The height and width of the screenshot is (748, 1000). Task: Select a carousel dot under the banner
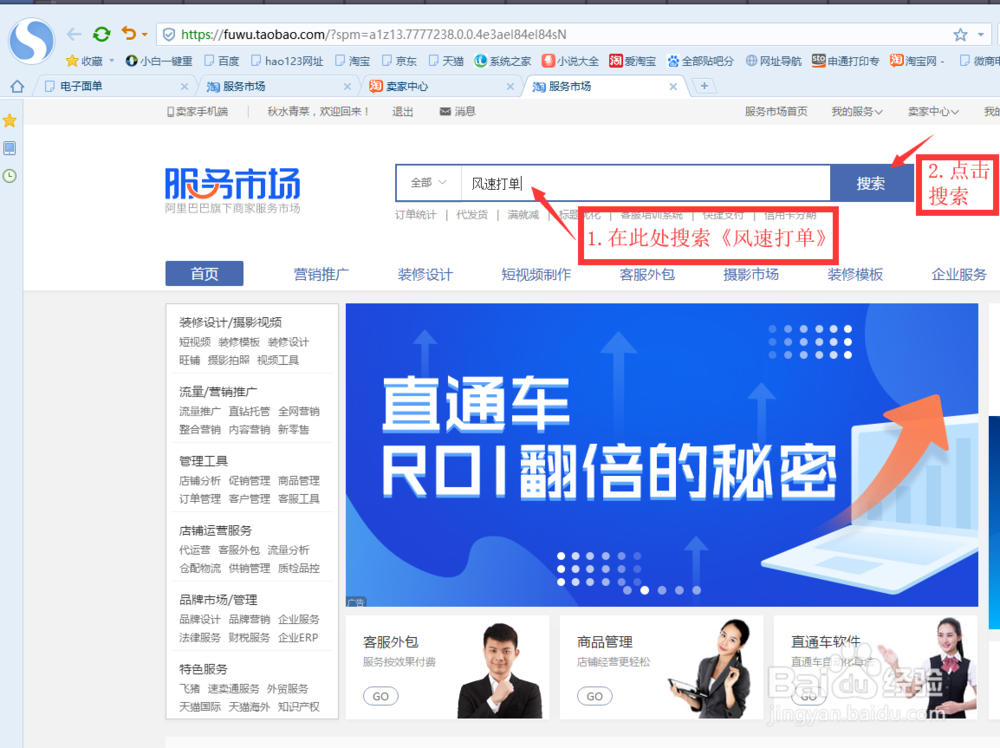pyautogui.click(x=645, y=591)
